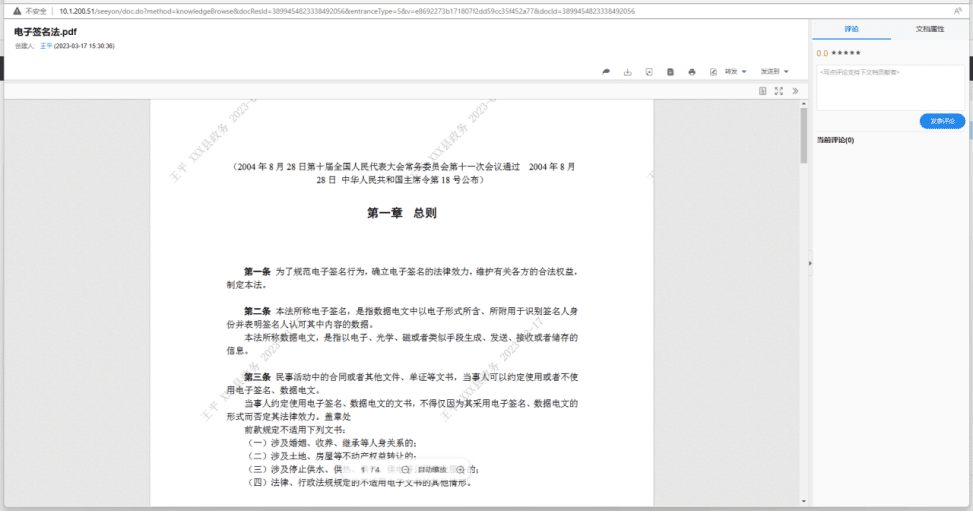The image size is (973, 512).
Task: Click the browser address bar URL
Action: [347, 11]
